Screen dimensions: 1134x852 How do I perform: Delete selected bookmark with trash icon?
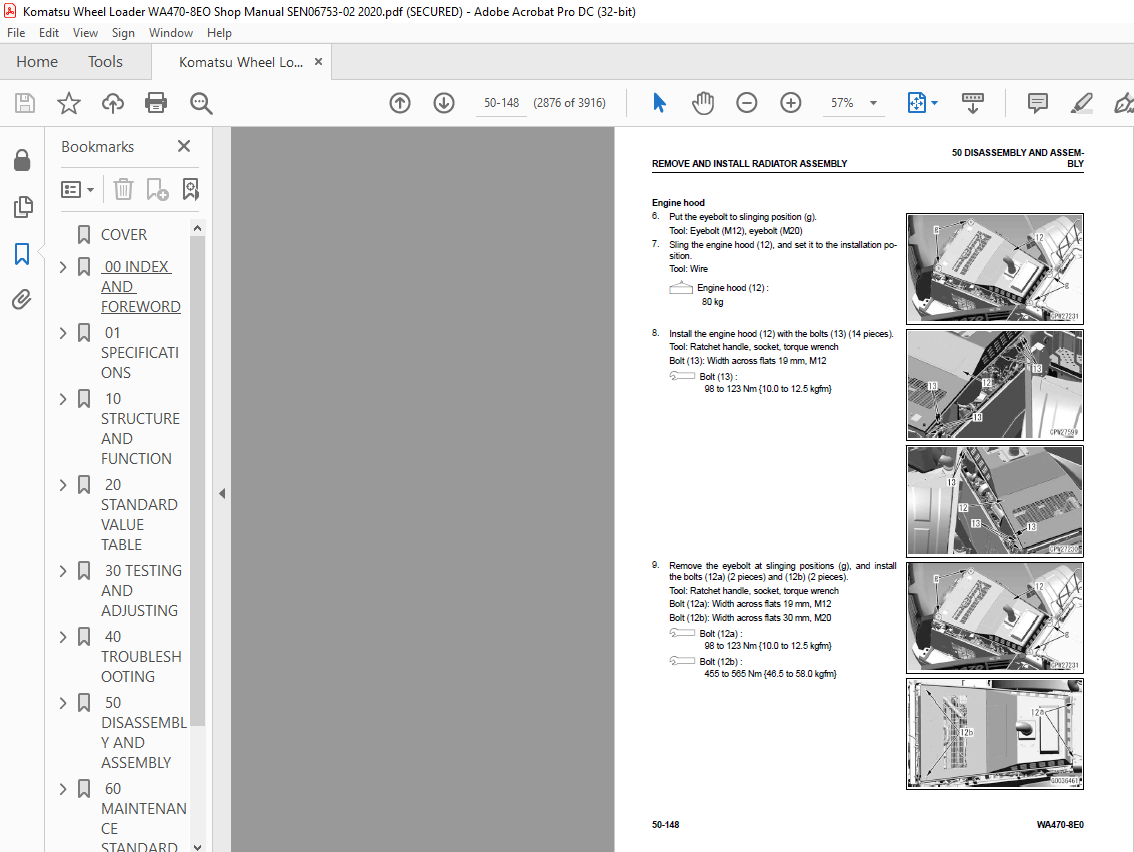[123, 189]
